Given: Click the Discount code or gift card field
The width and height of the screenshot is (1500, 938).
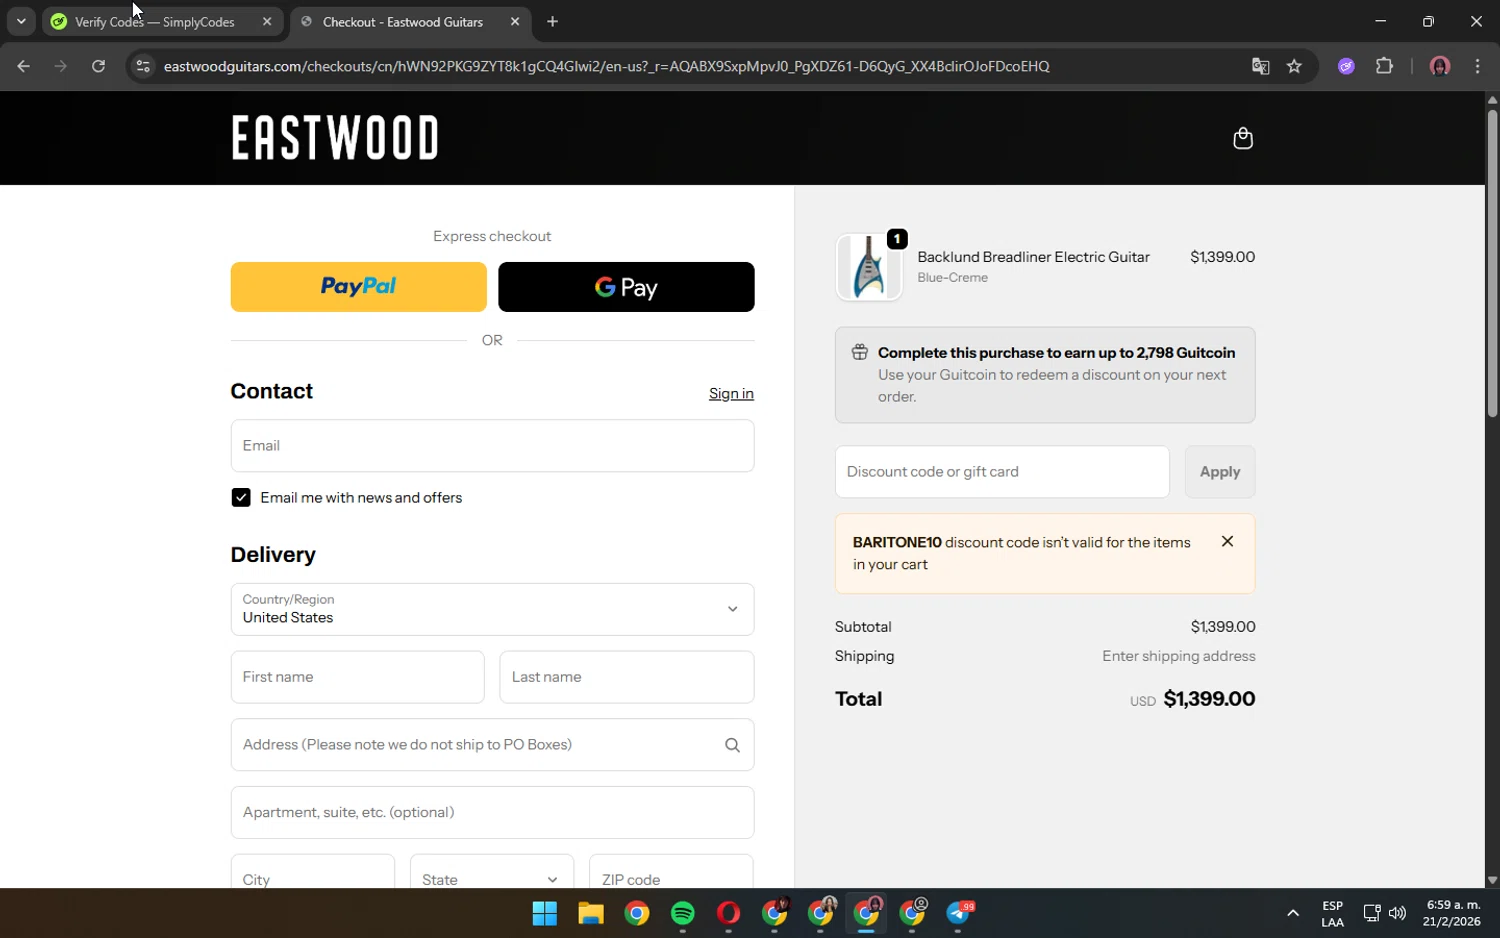Looking at the screenshot, I should pos(1002,472).
